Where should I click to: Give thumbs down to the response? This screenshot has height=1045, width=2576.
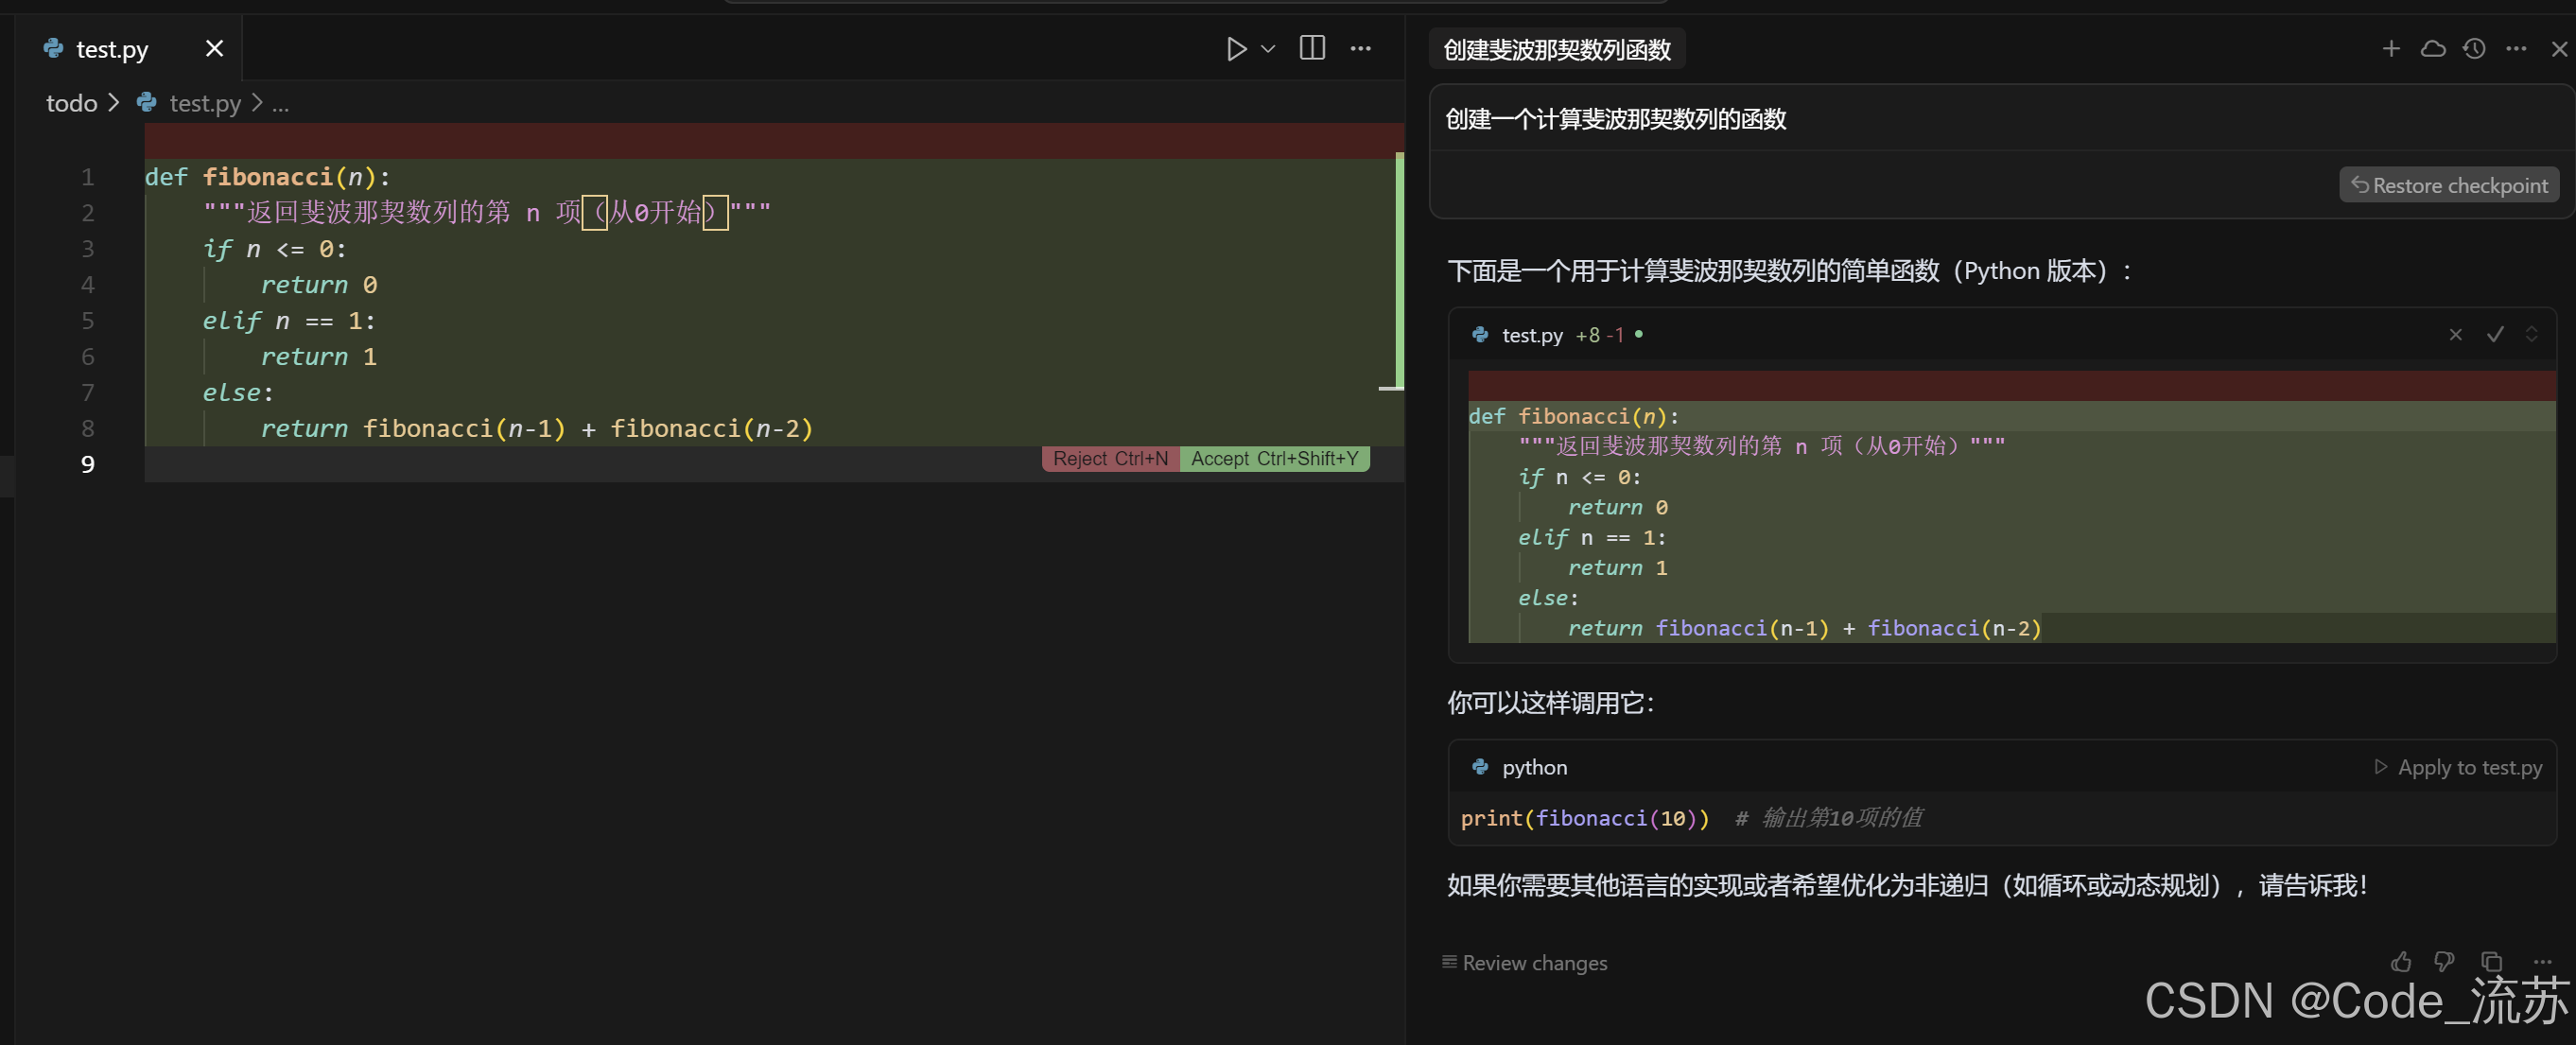(2444, 962)
